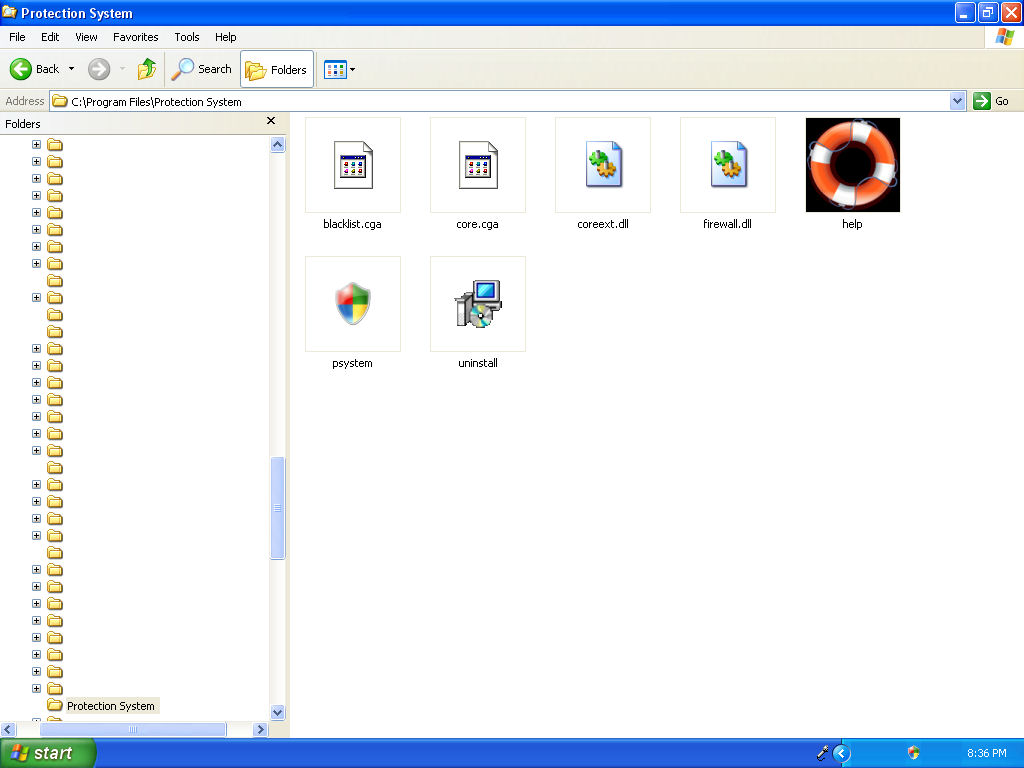
Task: Click the coreext.dll file icon
Action: [602, 165]
